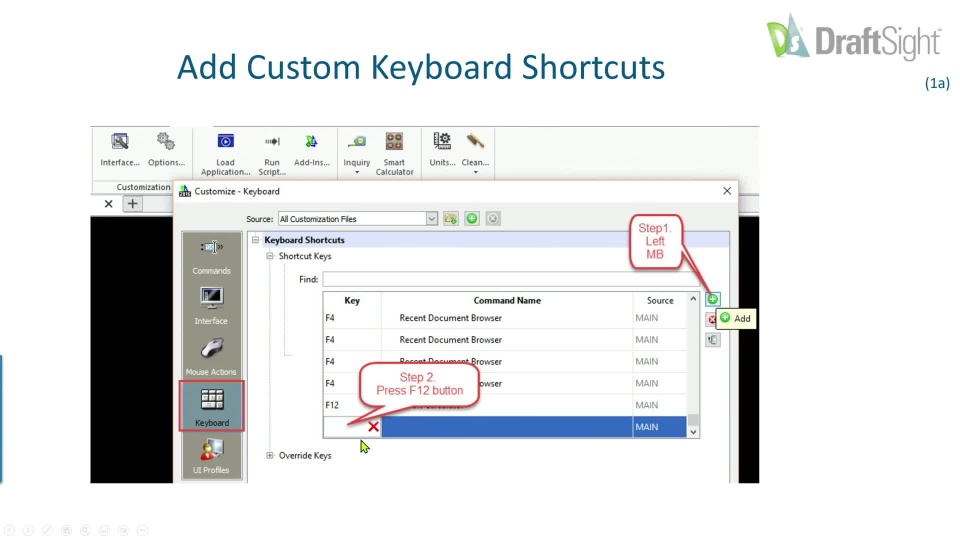960x540 pixels.
Task: Open the UI Profiles section
Action: click(x=211, y=456)
